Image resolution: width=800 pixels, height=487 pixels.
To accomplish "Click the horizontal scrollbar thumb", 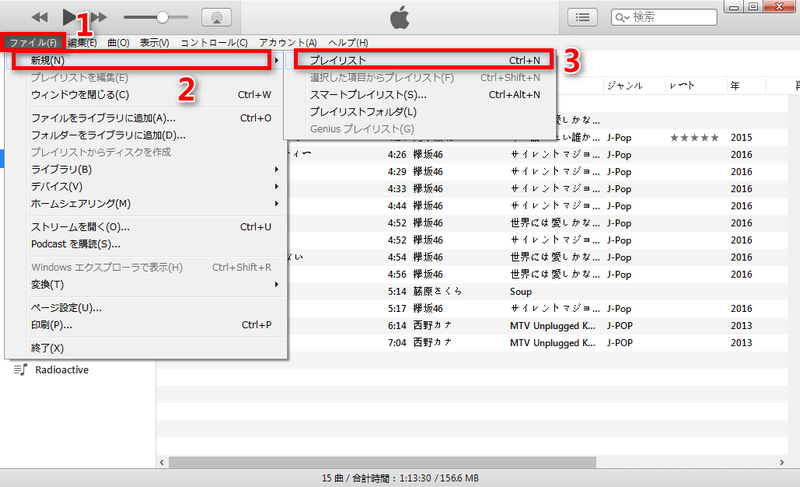I will [382, 463].
